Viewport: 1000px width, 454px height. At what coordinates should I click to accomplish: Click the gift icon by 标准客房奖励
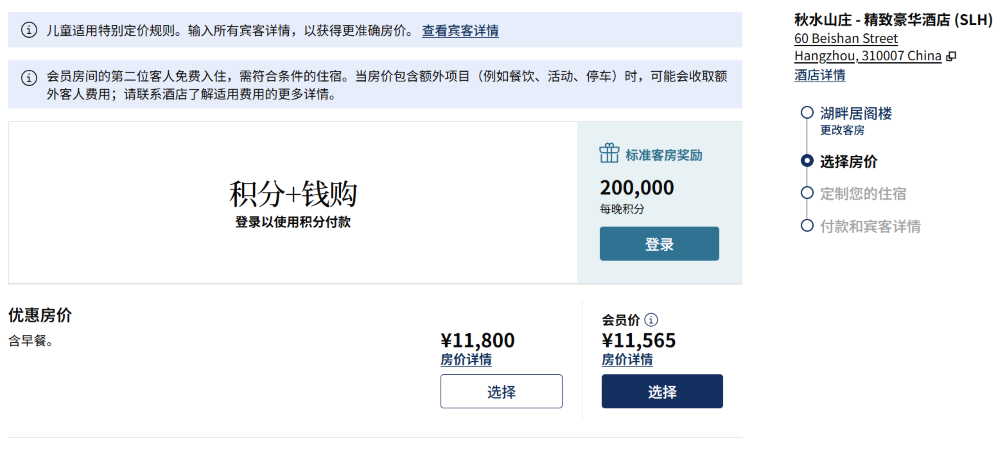tap(609, 153)
